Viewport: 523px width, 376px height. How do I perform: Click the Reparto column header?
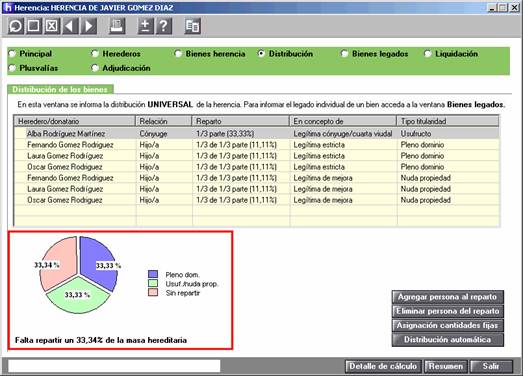(x=240, y=121)
